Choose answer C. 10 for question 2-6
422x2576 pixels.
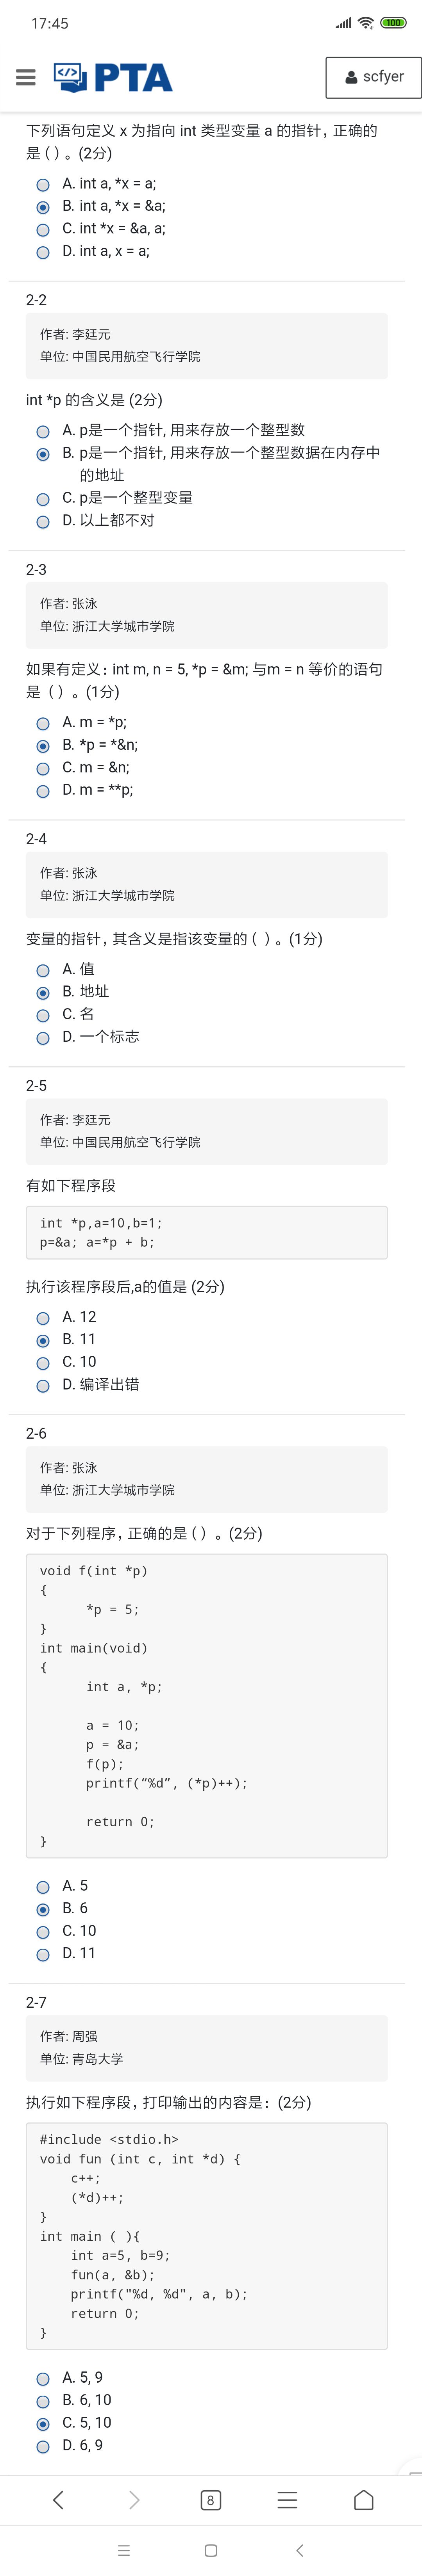[43, 1931]
